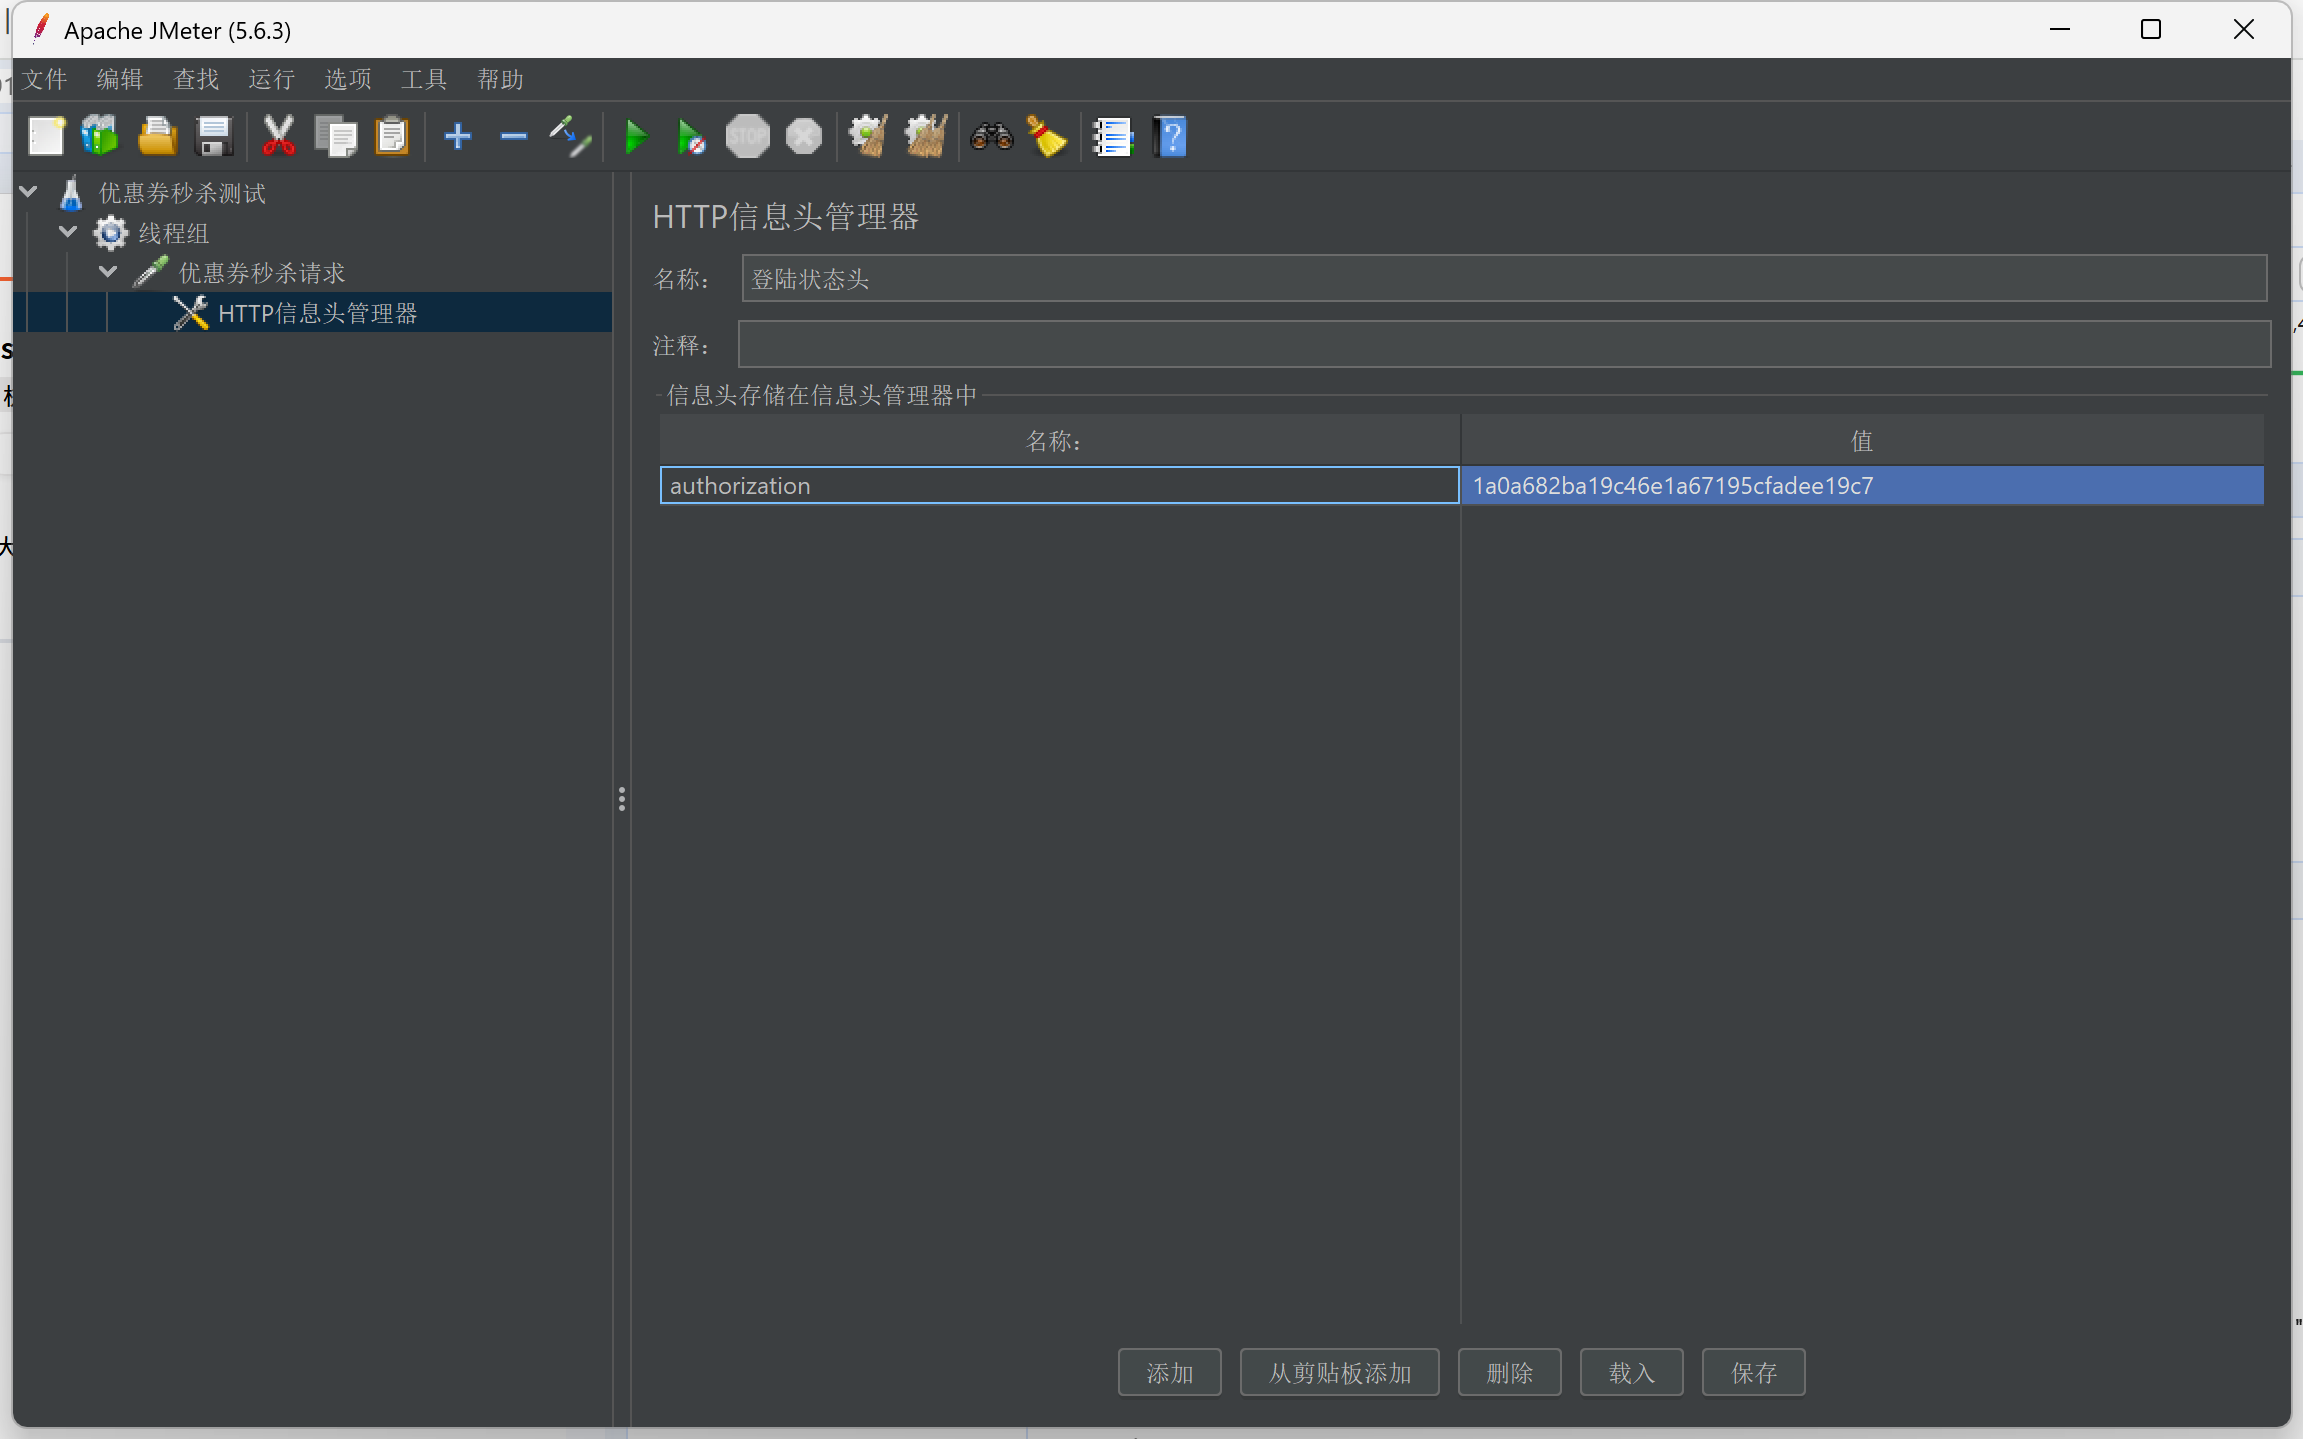Collapse the 优惠券秒杀测试 test plan node

[x=29, y=192]
